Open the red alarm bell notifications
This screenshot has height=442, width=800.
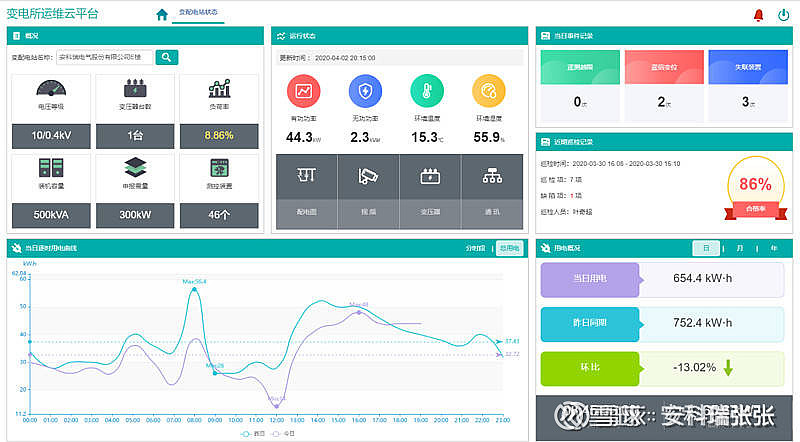758,15
